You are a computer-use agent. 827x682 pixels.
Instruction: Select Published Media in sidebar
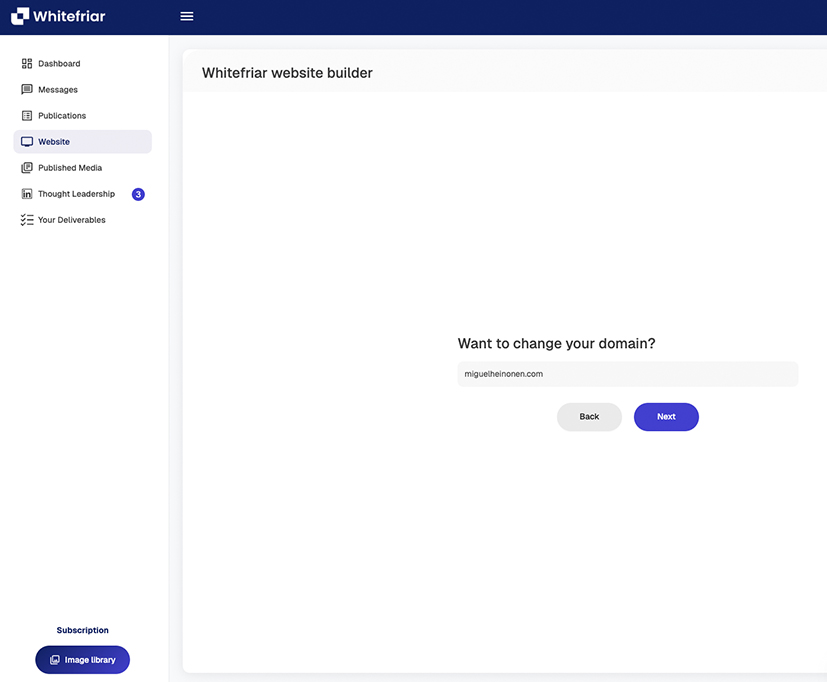coord(70,168)
